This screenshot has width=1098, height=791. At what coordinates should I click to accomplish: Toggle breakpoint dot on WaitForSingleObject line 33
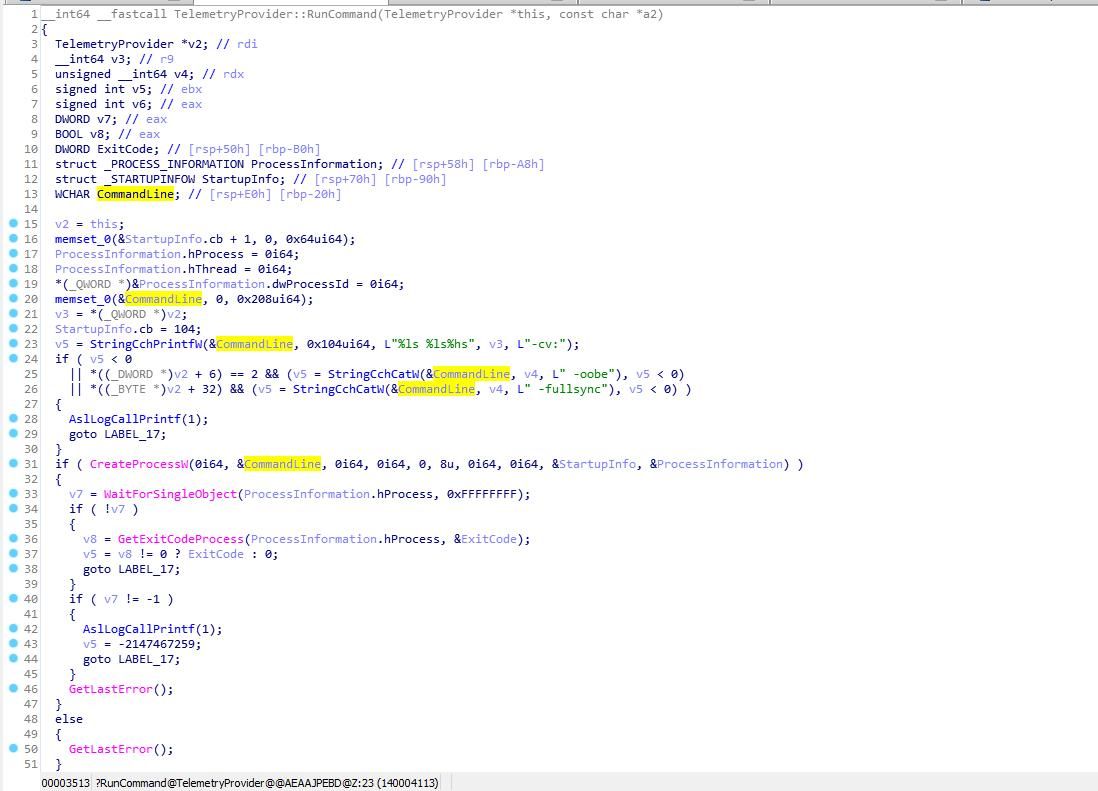point(13,493)
